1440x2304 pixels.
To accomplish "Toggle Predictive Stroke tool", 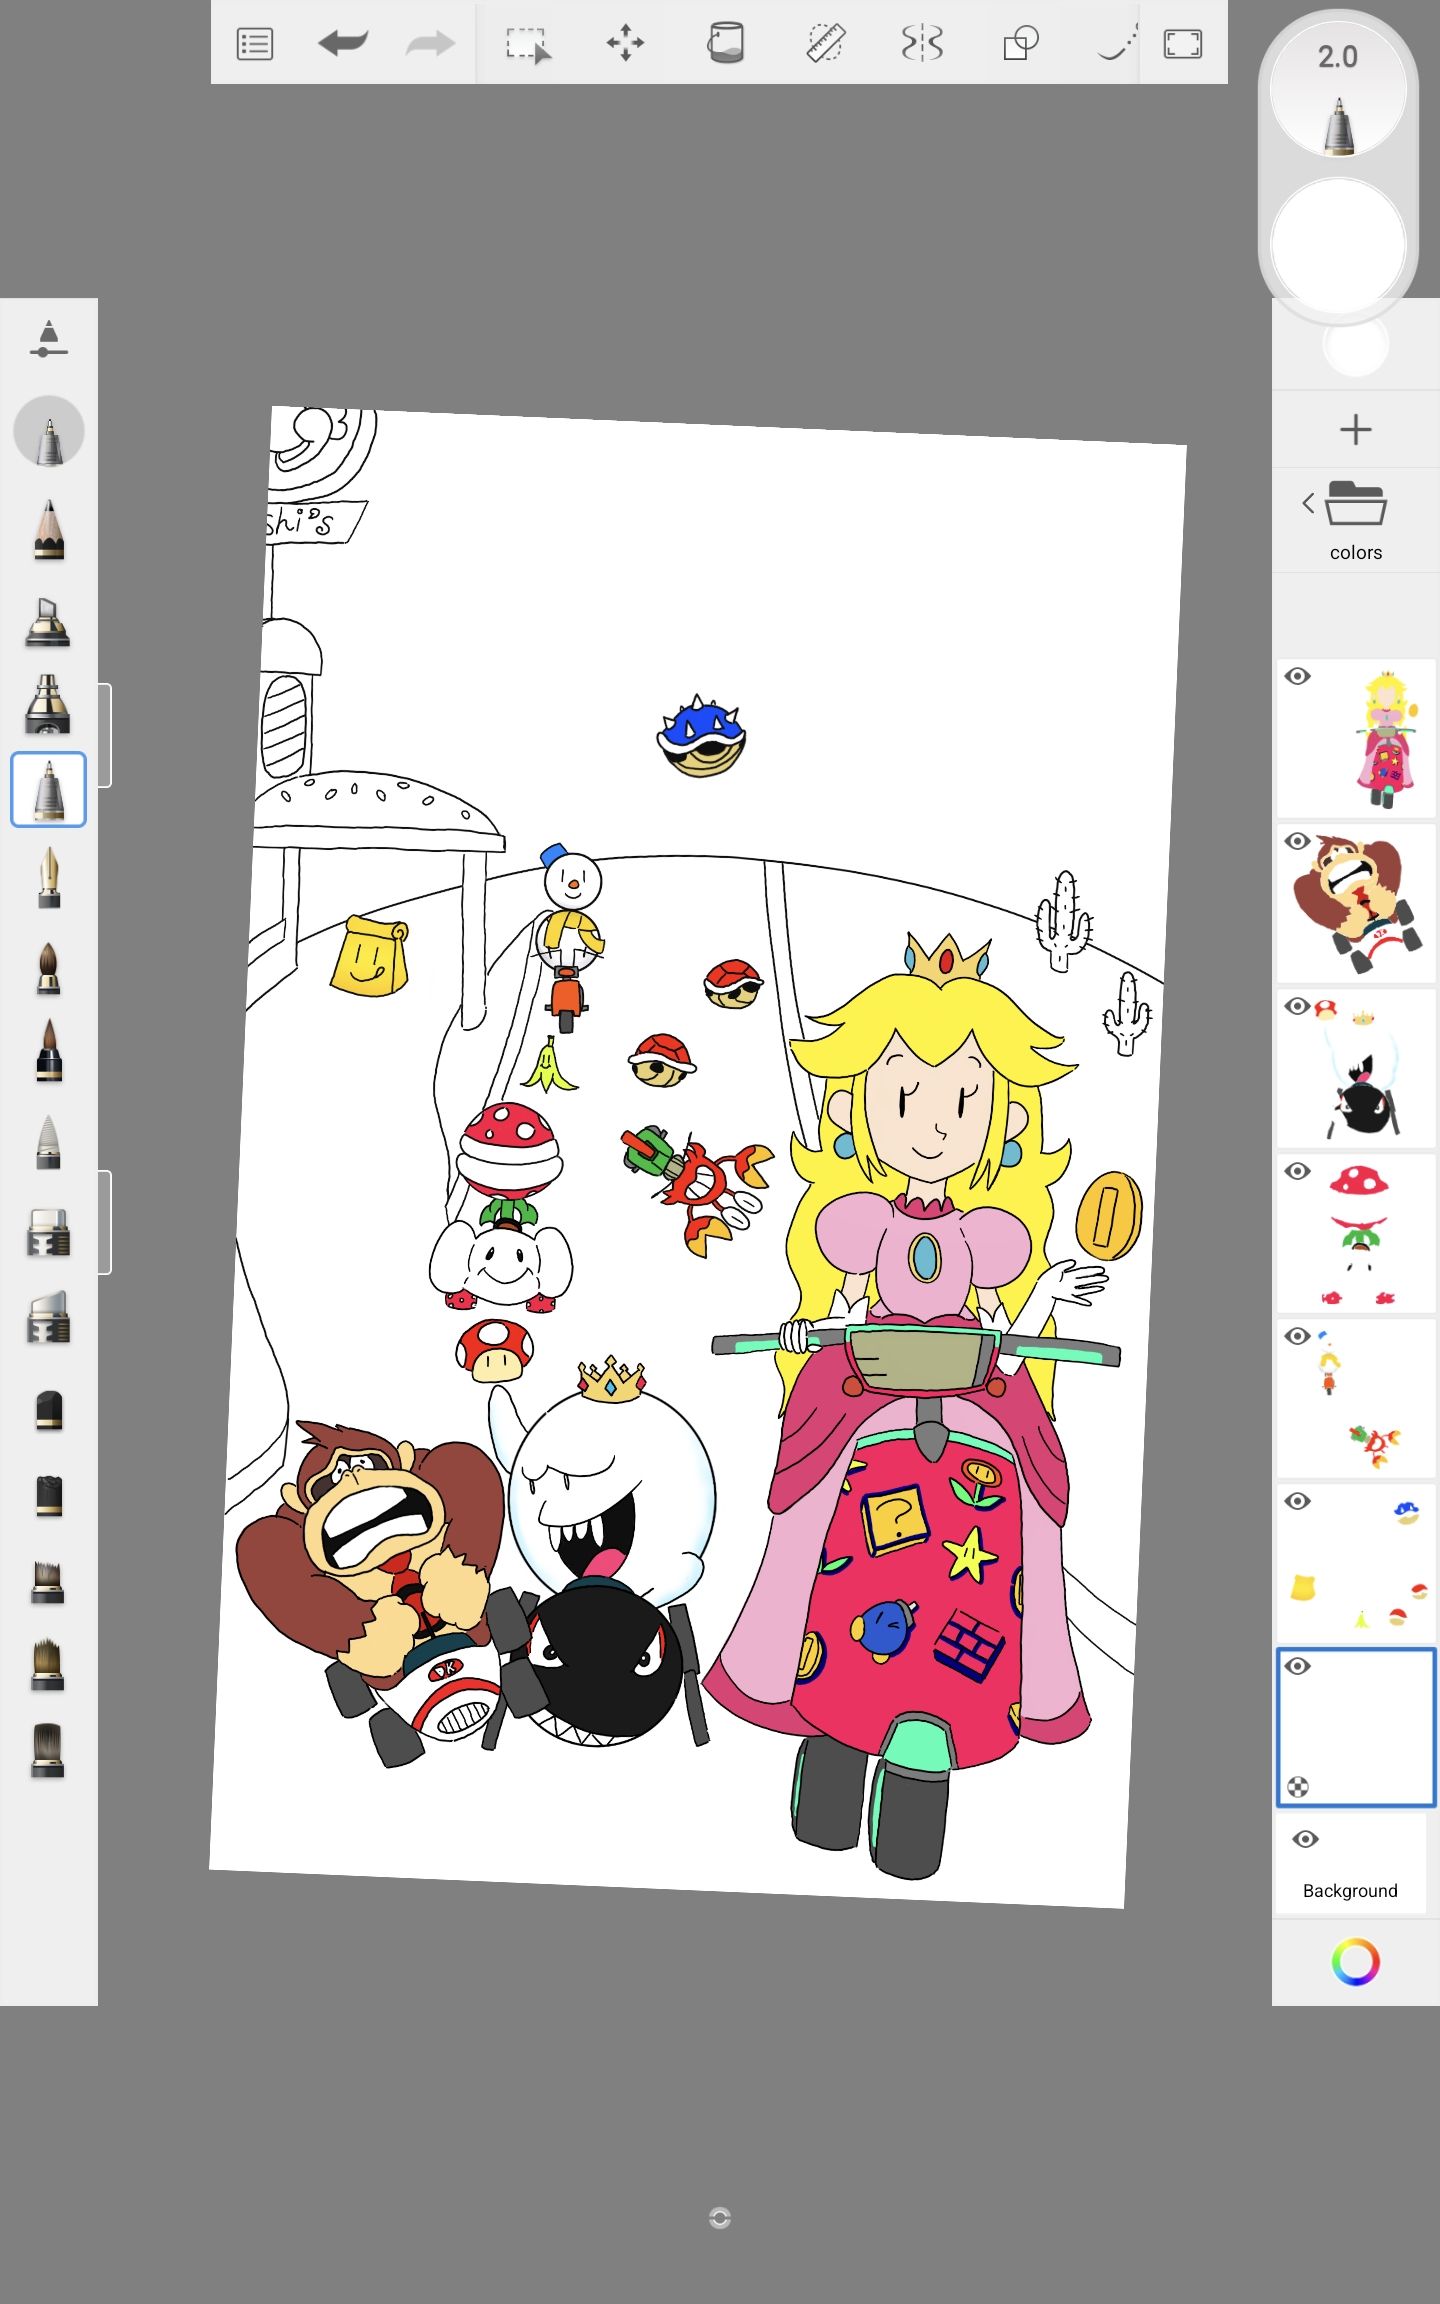I will point(1117,43).
